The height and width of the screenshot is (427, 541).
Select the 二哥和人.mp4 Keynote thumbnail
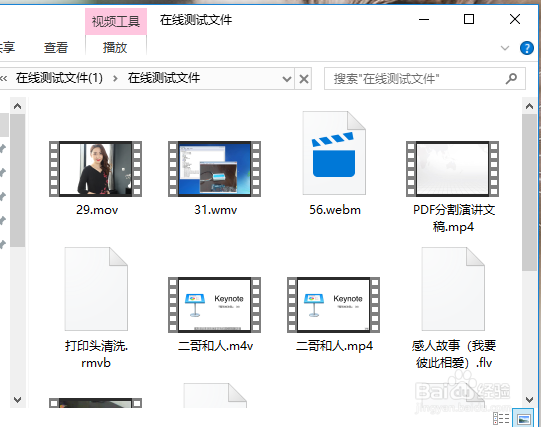point(333,305)
